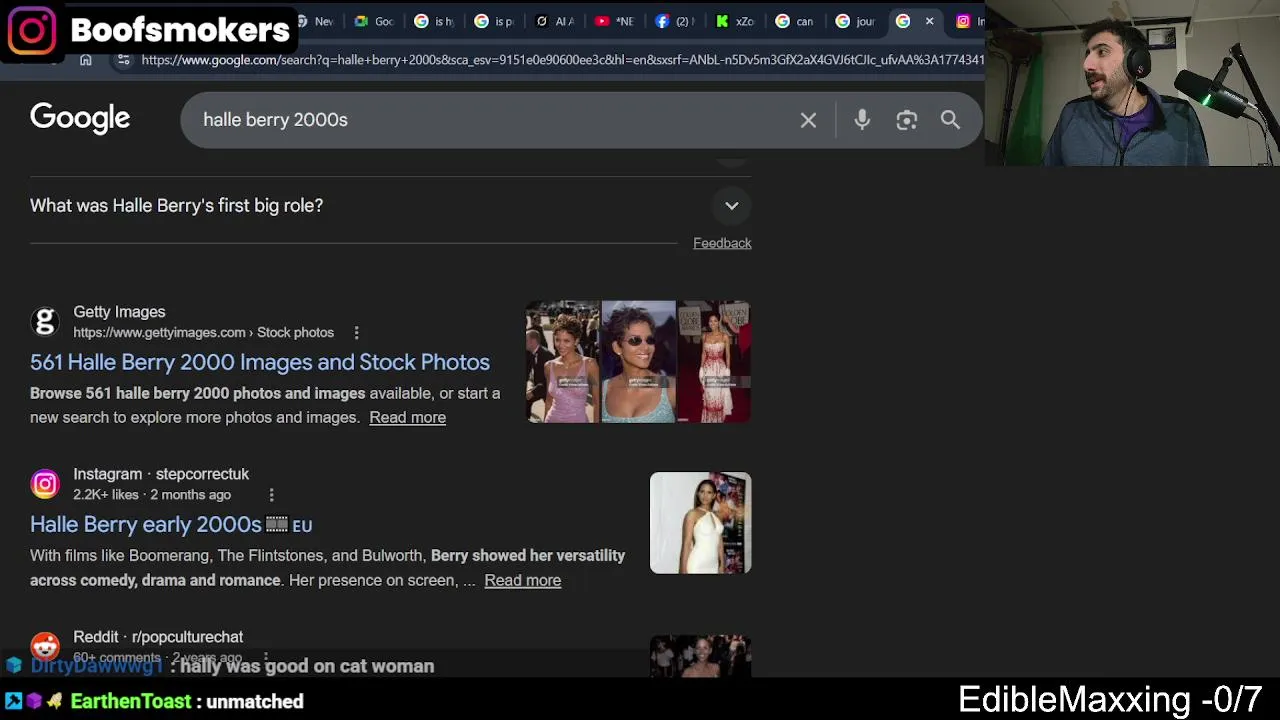This screenshot has width=1280, height=720.
Task: Click 'EarthenToast' chat username
Action: 131,702
